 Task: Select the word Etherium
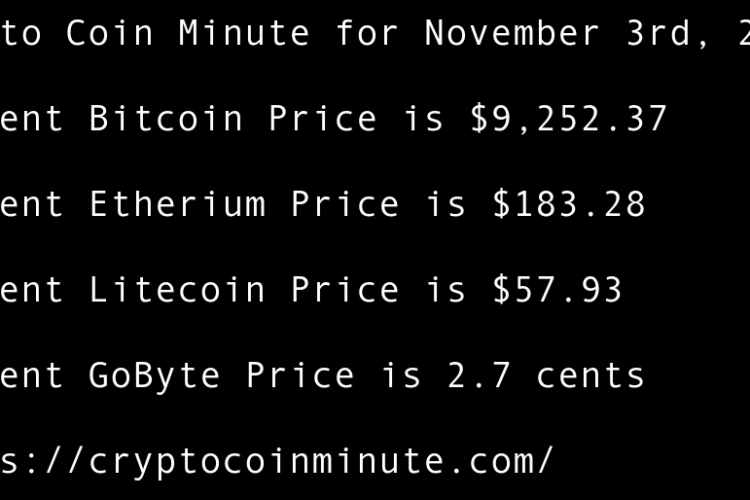tap(177, 205)
